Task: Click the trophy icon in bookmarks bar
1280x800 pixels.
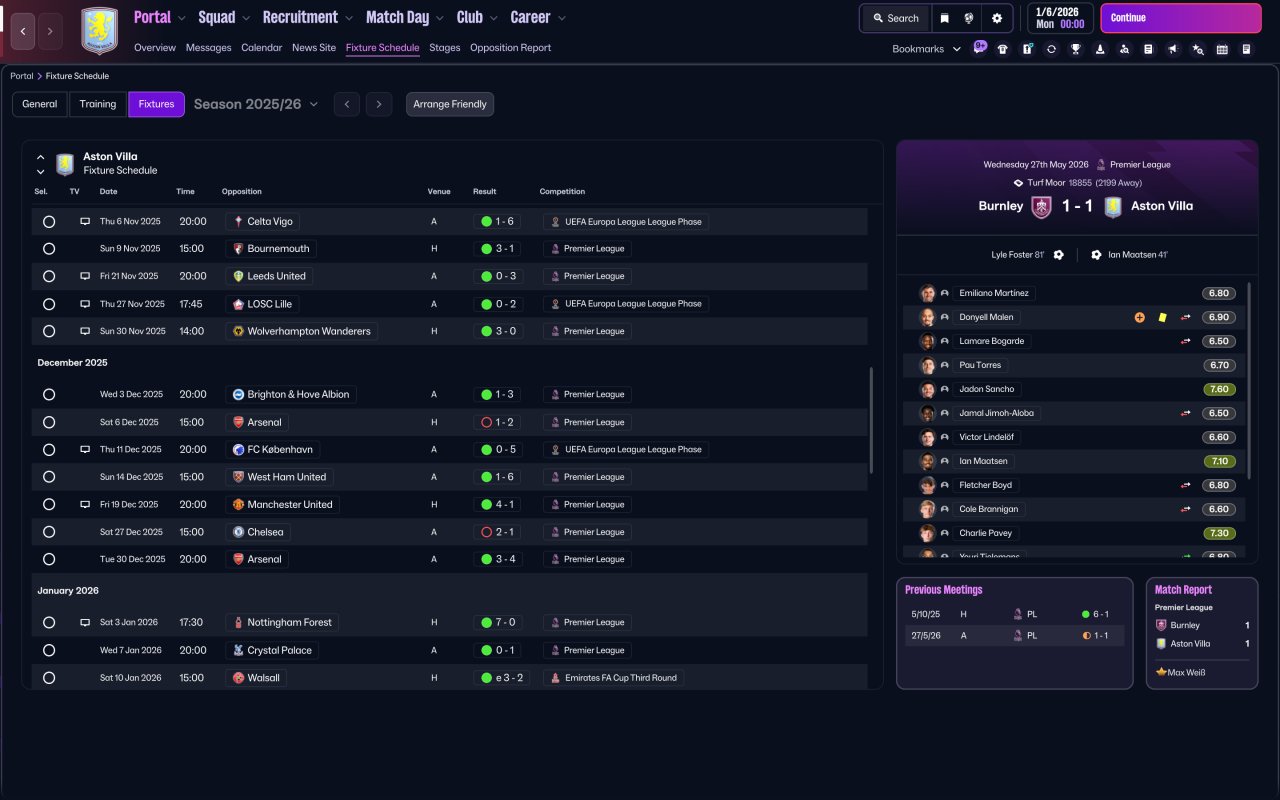Action: pos(1076,49)
